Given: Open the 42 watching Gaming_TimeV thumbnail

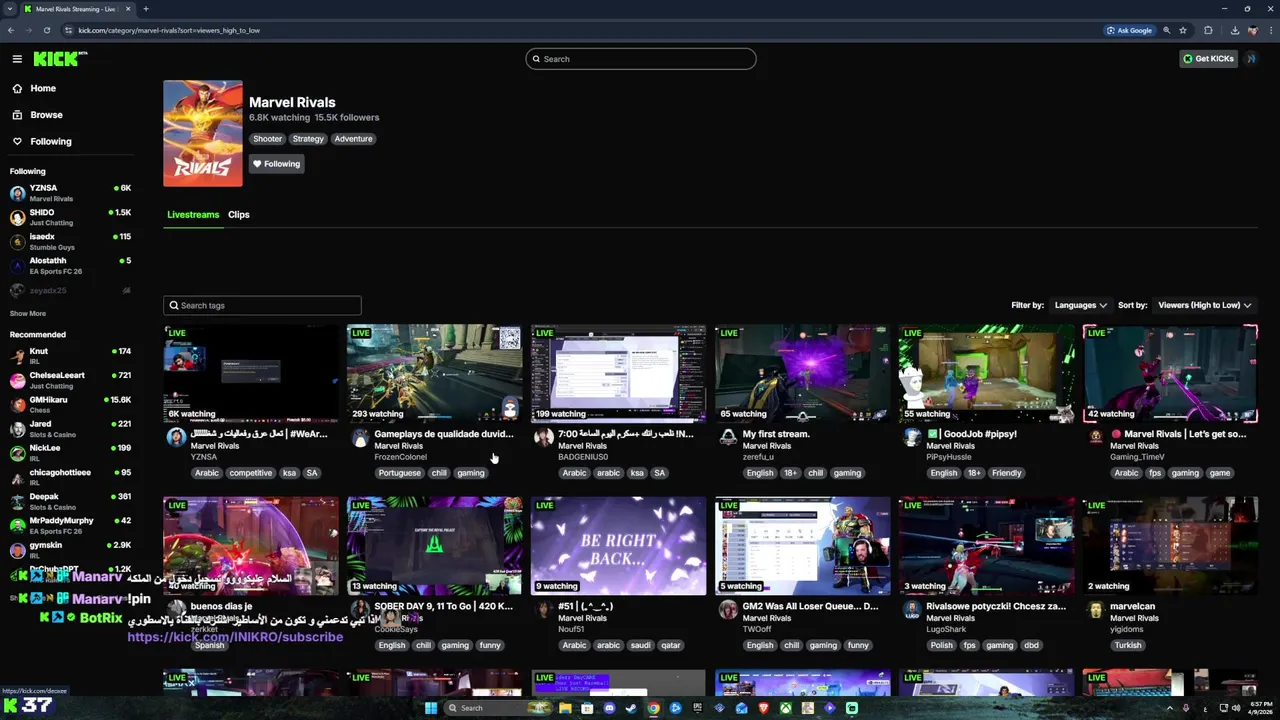Looking at the screenshot, I should [1170, 373].
